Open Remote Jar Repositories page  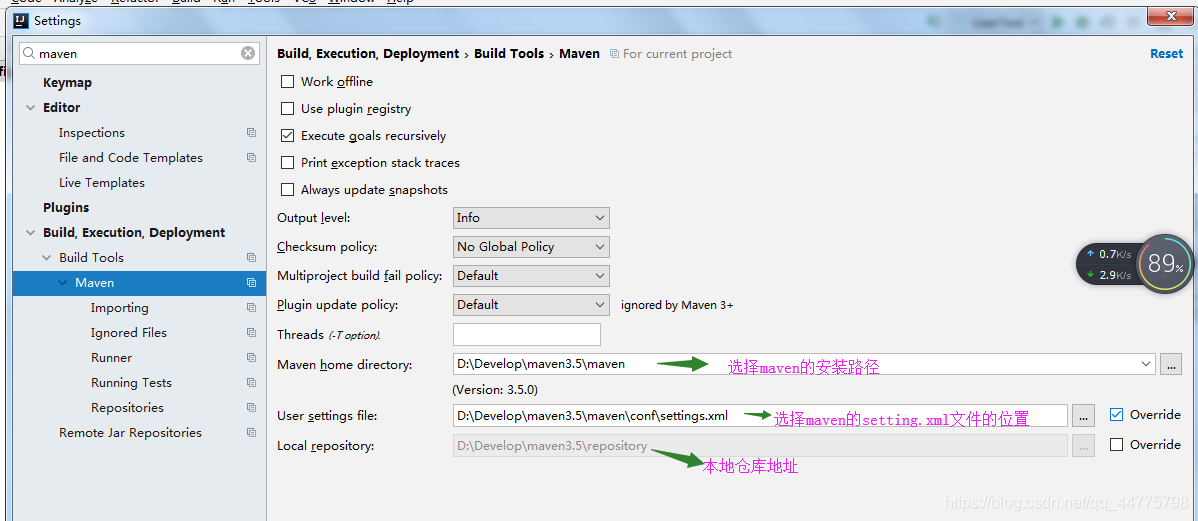(131, 433)
